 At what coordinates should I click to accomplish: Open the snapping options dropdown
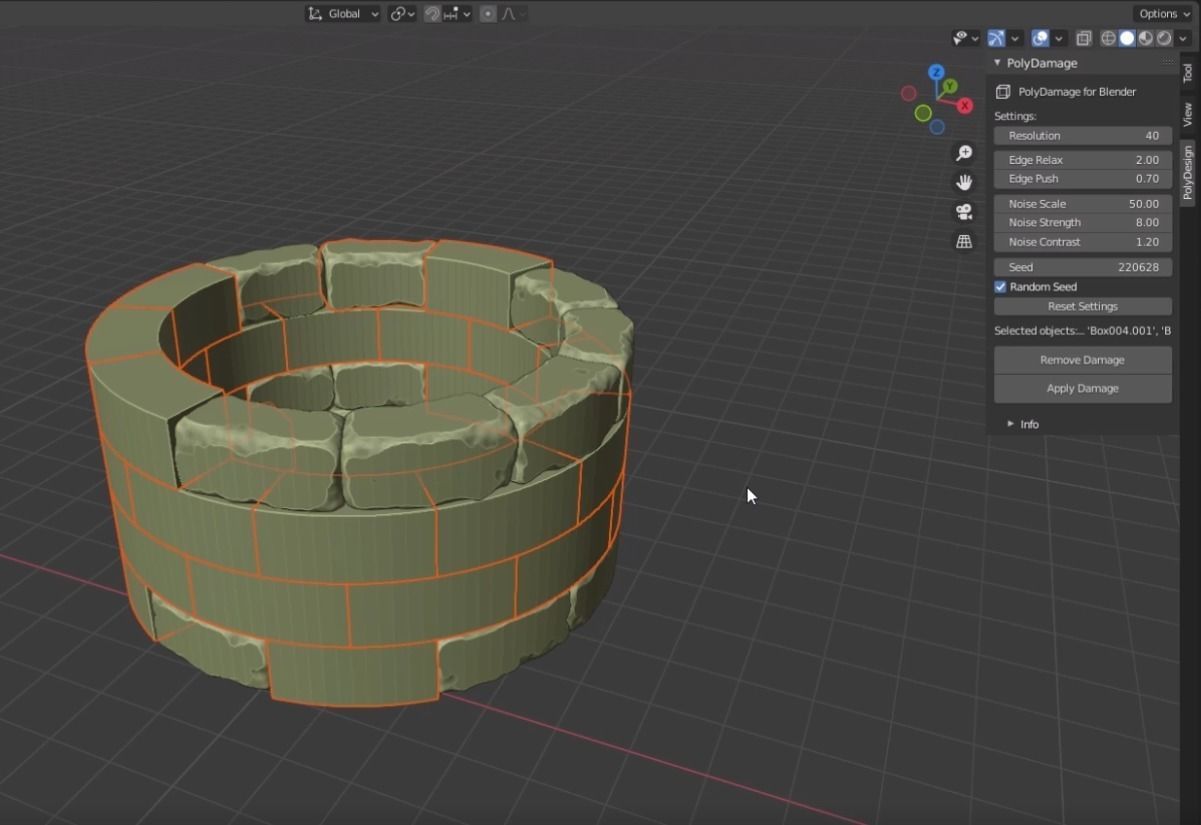pos(457,14)
